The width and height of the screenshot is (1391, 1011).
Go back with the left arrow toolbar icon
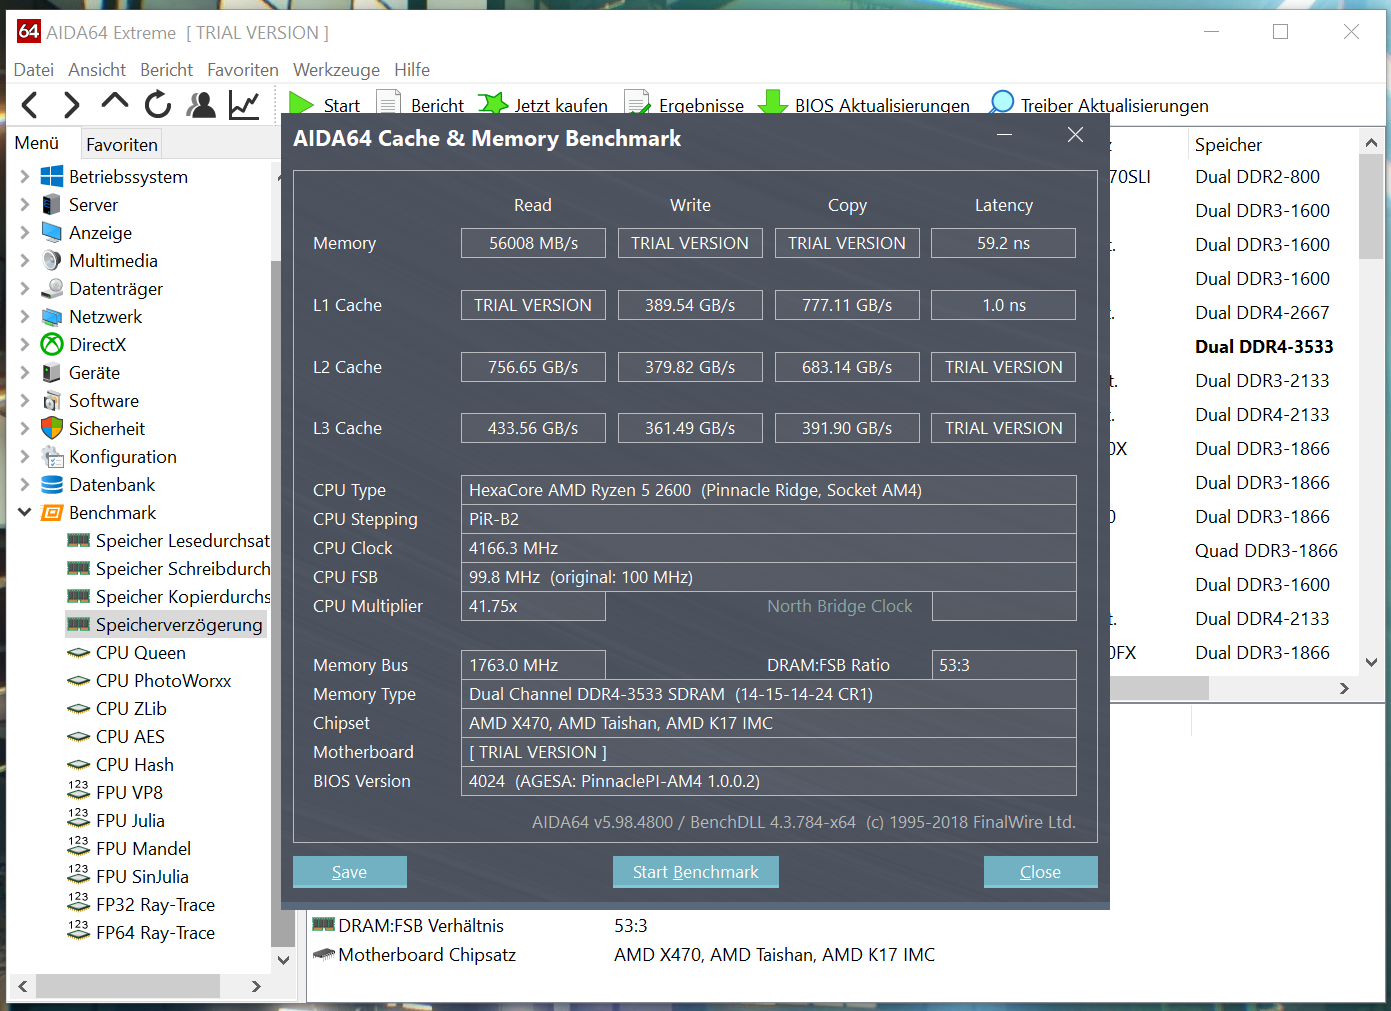30,105
